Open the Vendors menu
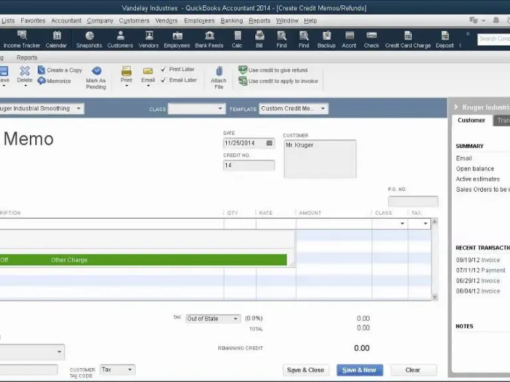The image size is (510, 382). 166,21
